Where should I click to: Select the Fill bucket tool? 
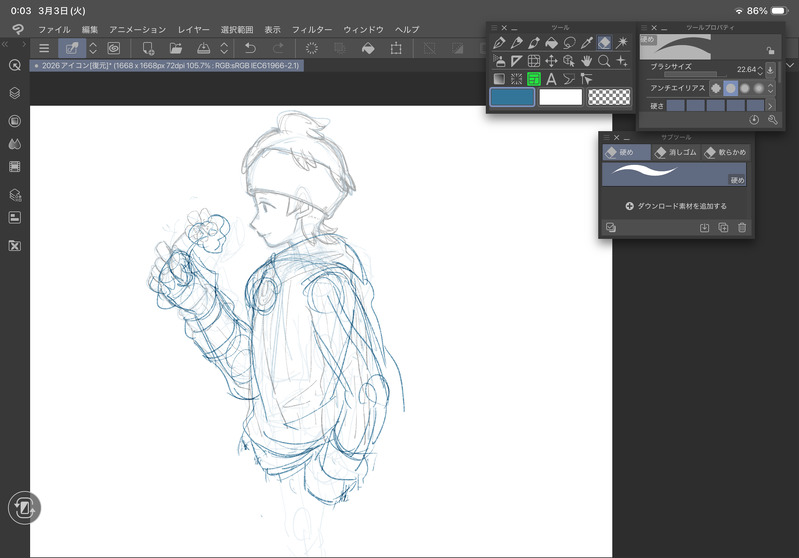551,43
